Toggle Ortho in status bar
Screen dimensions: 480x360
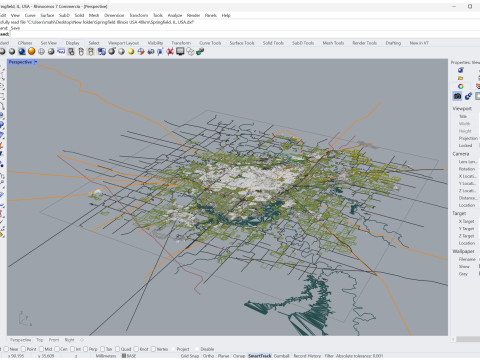point(208,356)
